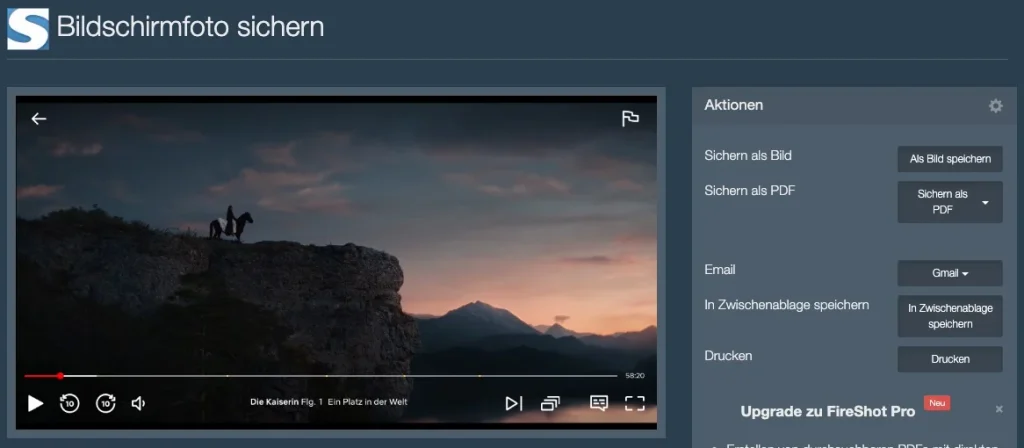Viewport: 1024px width, 448px height.
Task: Click the In Zwischenablage speichern button
Action: coord(950,316)
